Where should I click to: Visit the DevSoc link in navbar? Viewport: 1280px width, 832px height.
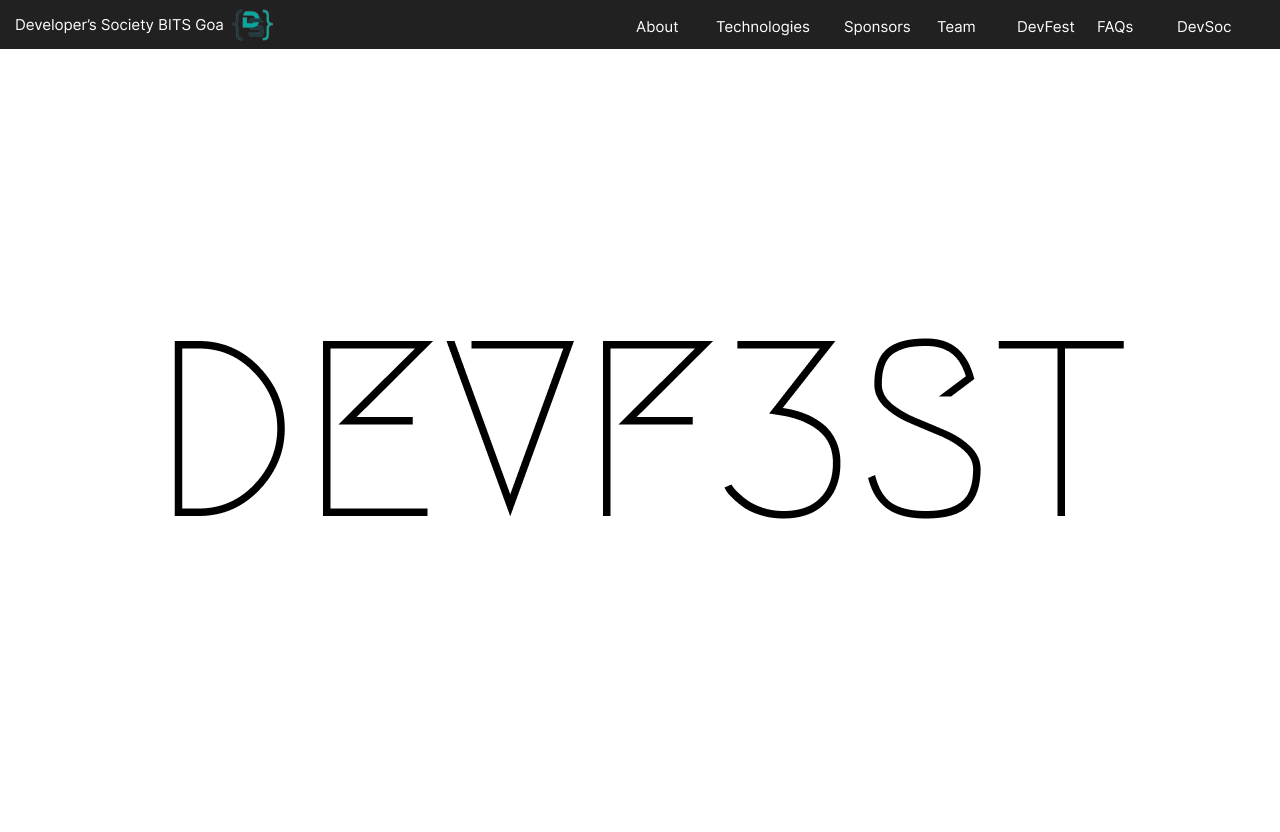[1204, 27]
